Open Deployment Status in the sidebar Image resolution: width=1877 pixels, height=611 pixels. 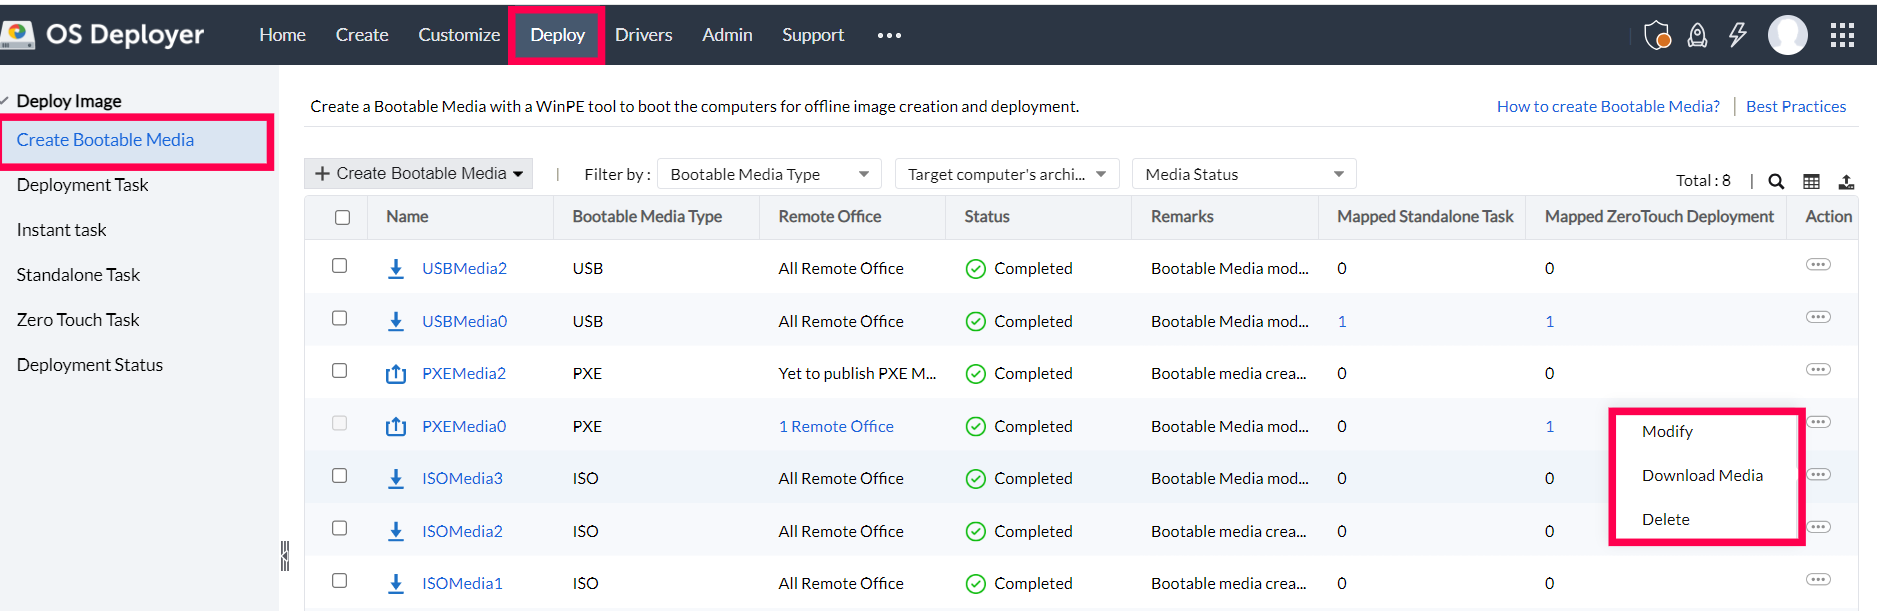pyautogui.click(x=90, y=365)
